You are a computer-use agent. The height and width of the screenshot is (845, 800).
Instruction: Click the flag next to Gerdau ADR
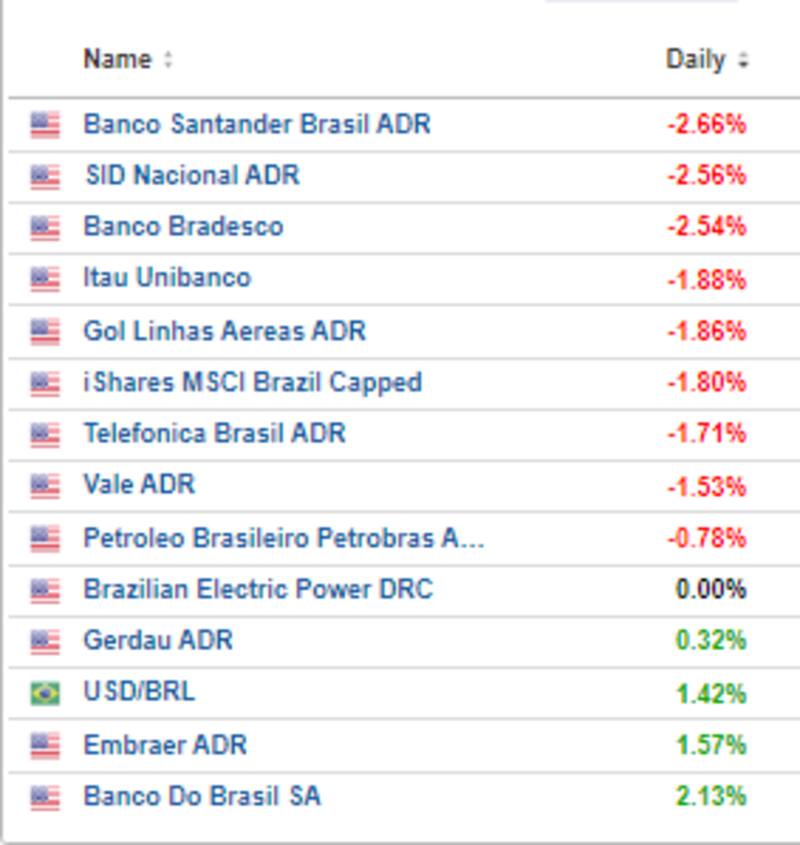point(45,641)
